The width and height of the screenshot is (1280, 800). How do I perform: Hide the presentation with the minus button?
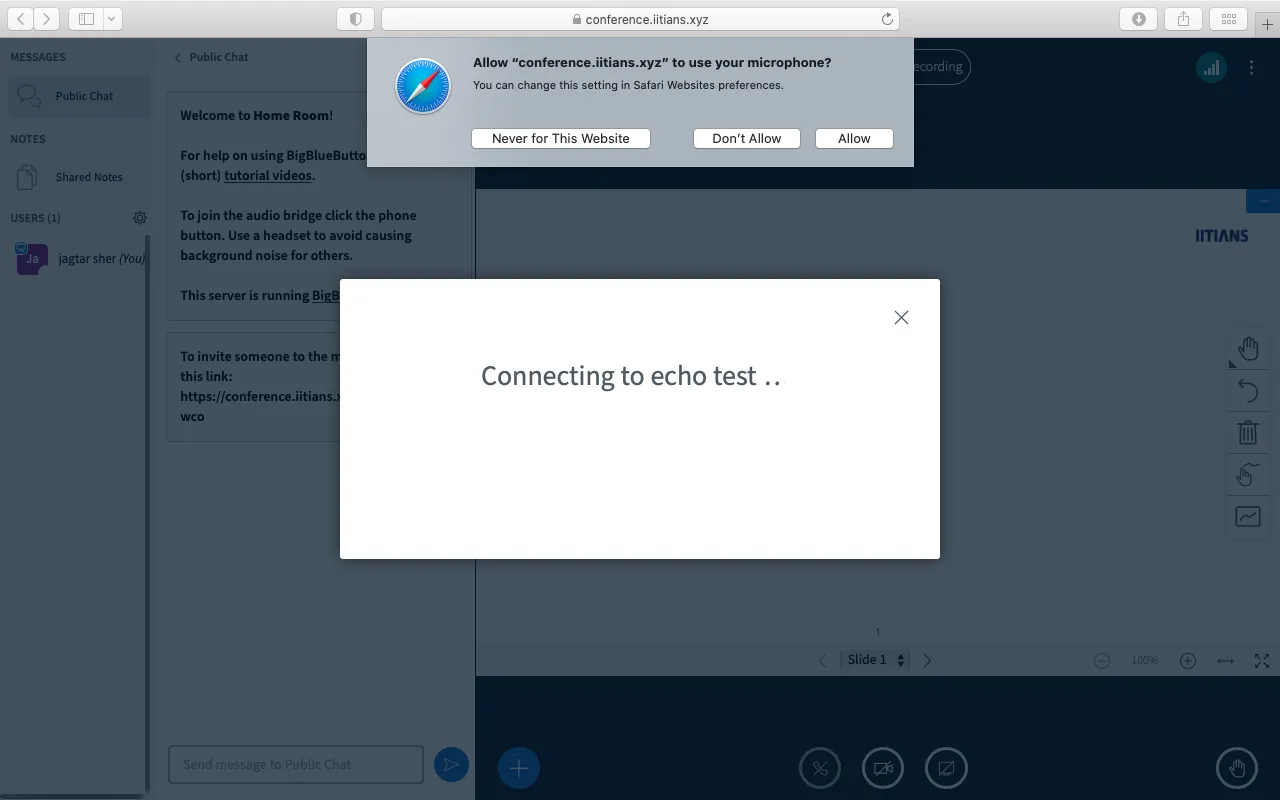1263,201
